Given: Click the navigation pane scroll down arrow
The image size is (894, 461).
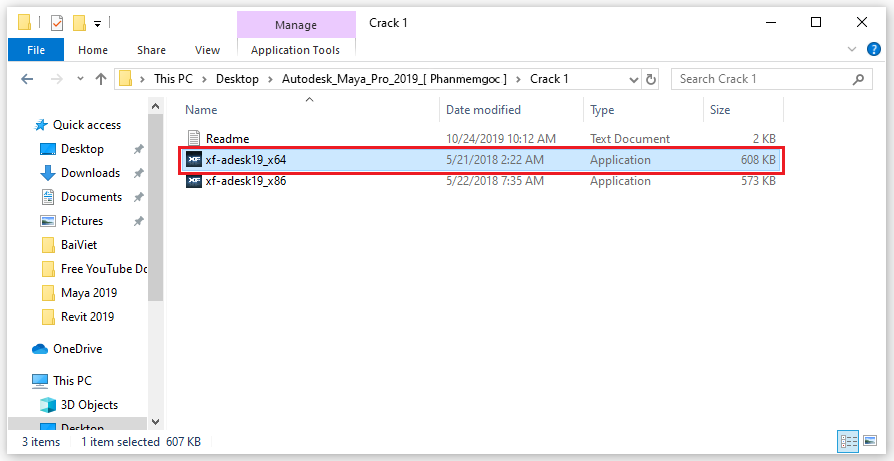Looking at the screenshot, I should coord(155,421).
